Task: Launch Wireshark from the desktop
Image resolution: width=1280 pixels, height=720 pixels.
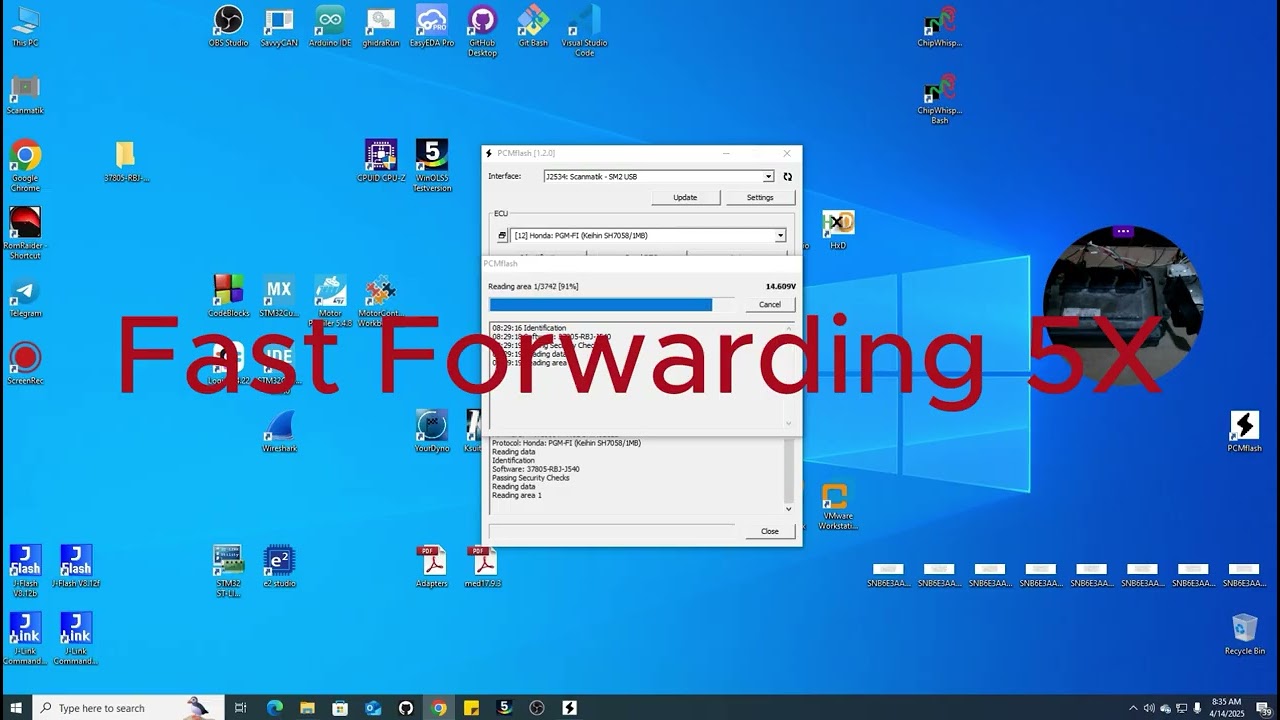Action: [x=279, y=430]
